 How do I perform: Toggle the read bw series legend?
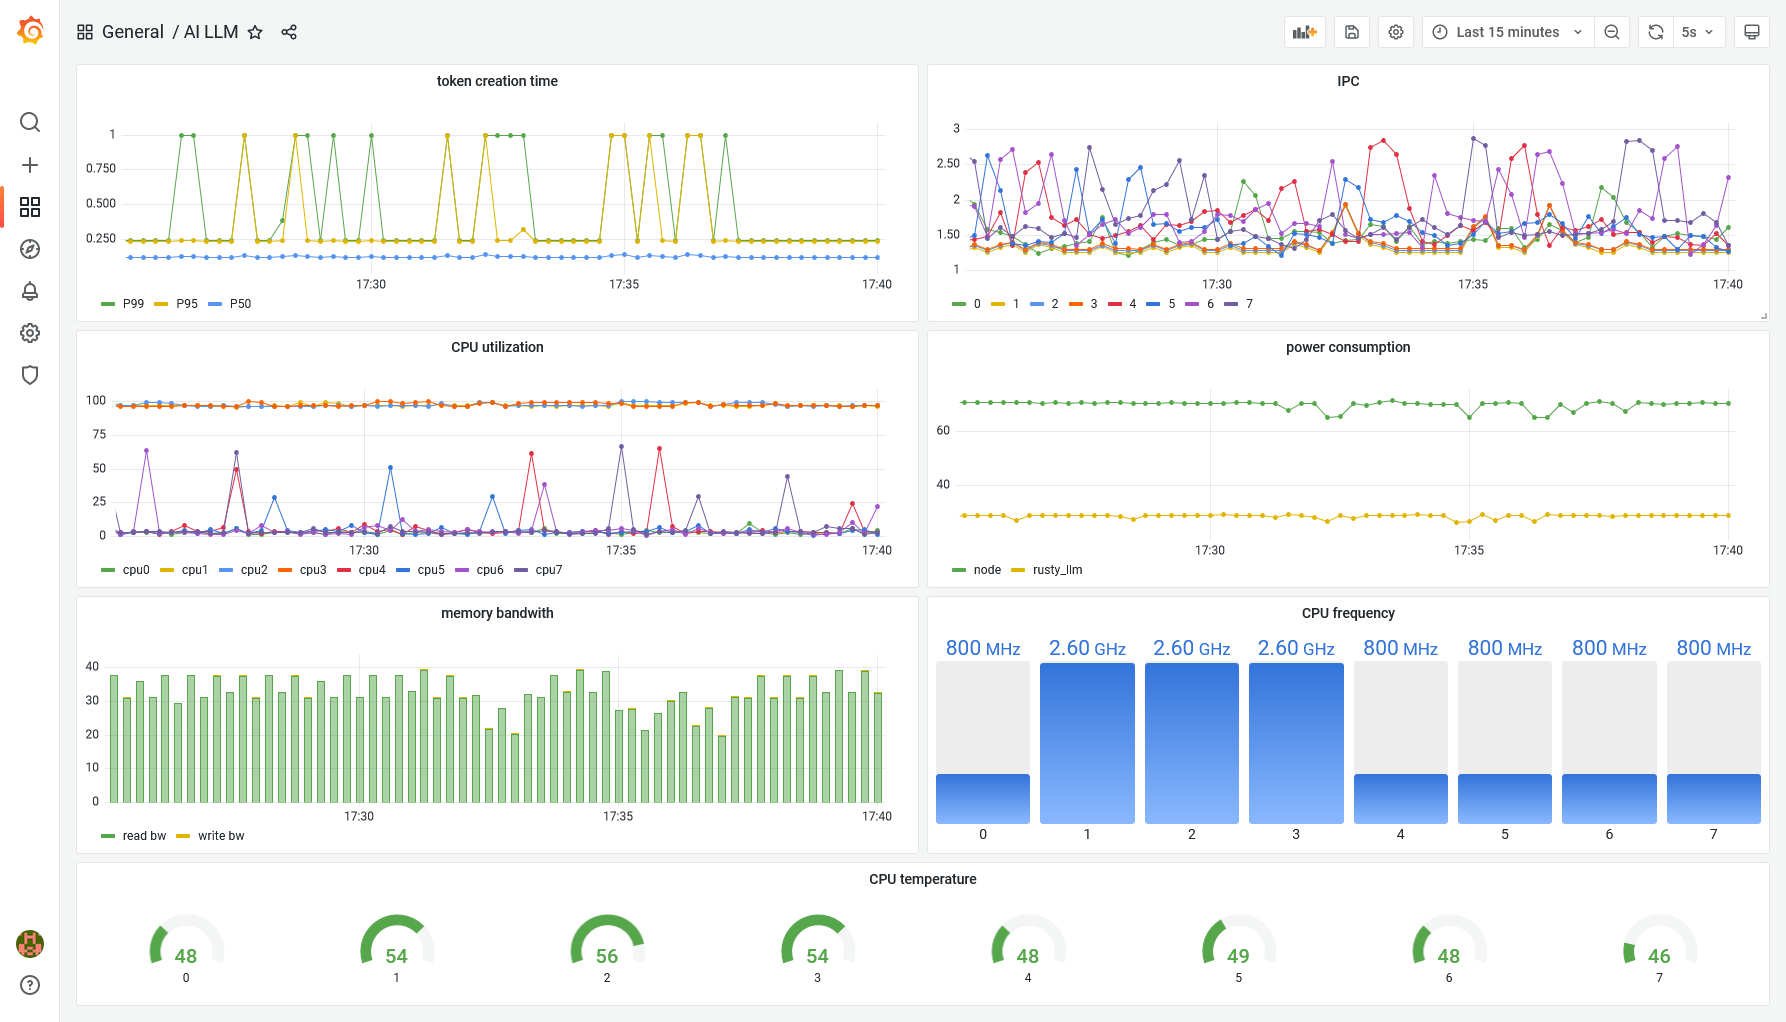[144, 836]
